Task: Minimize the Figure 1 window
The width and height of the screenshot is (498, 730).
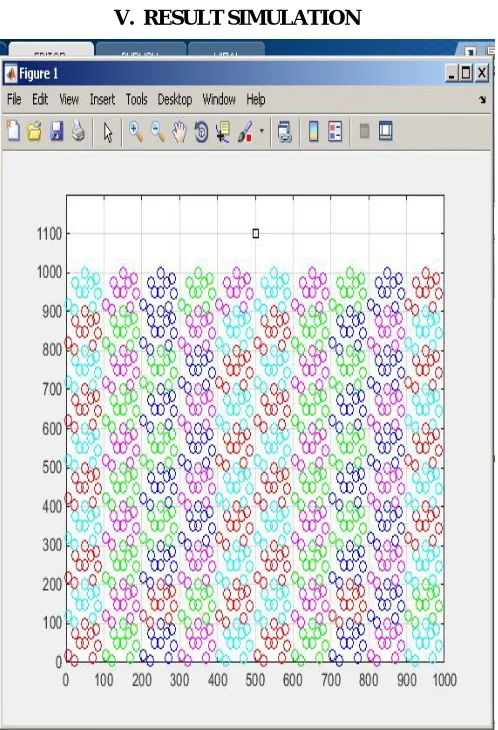Action: pyautogui.click(x=451, y=73)
